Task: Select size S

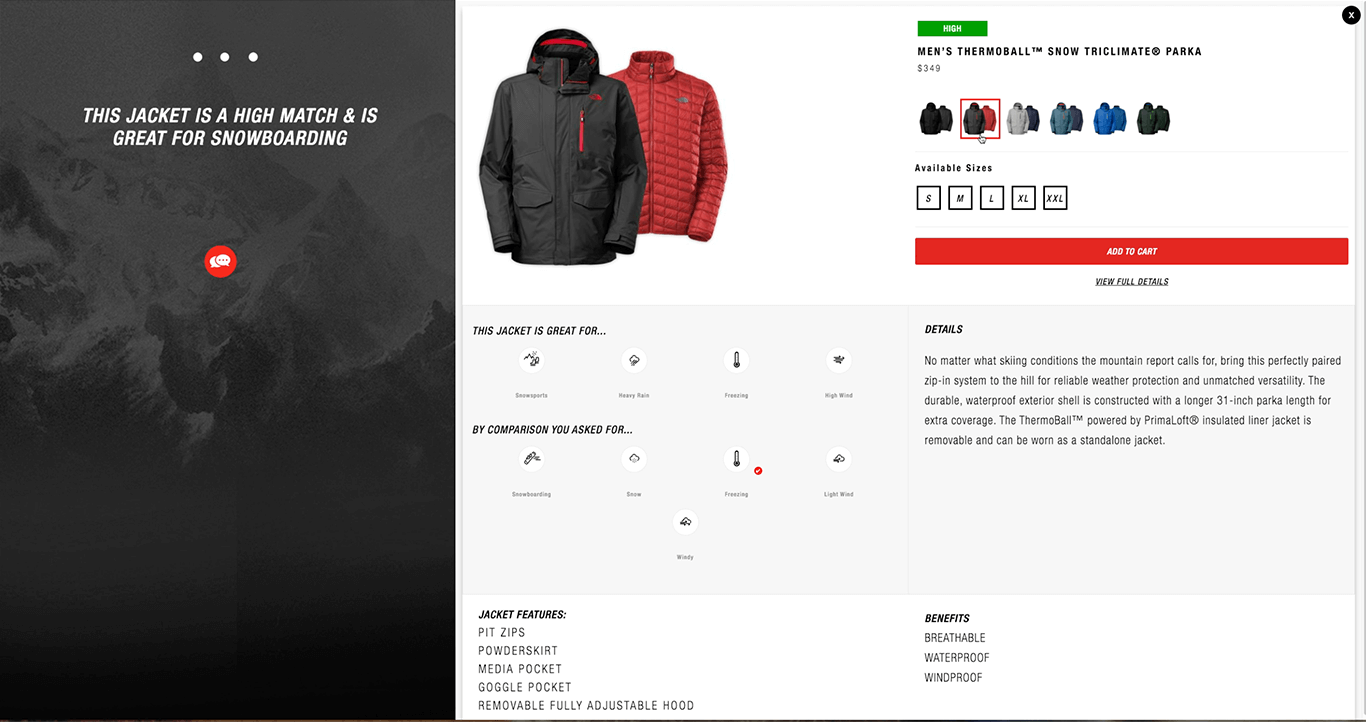Action: click(928, 198)
